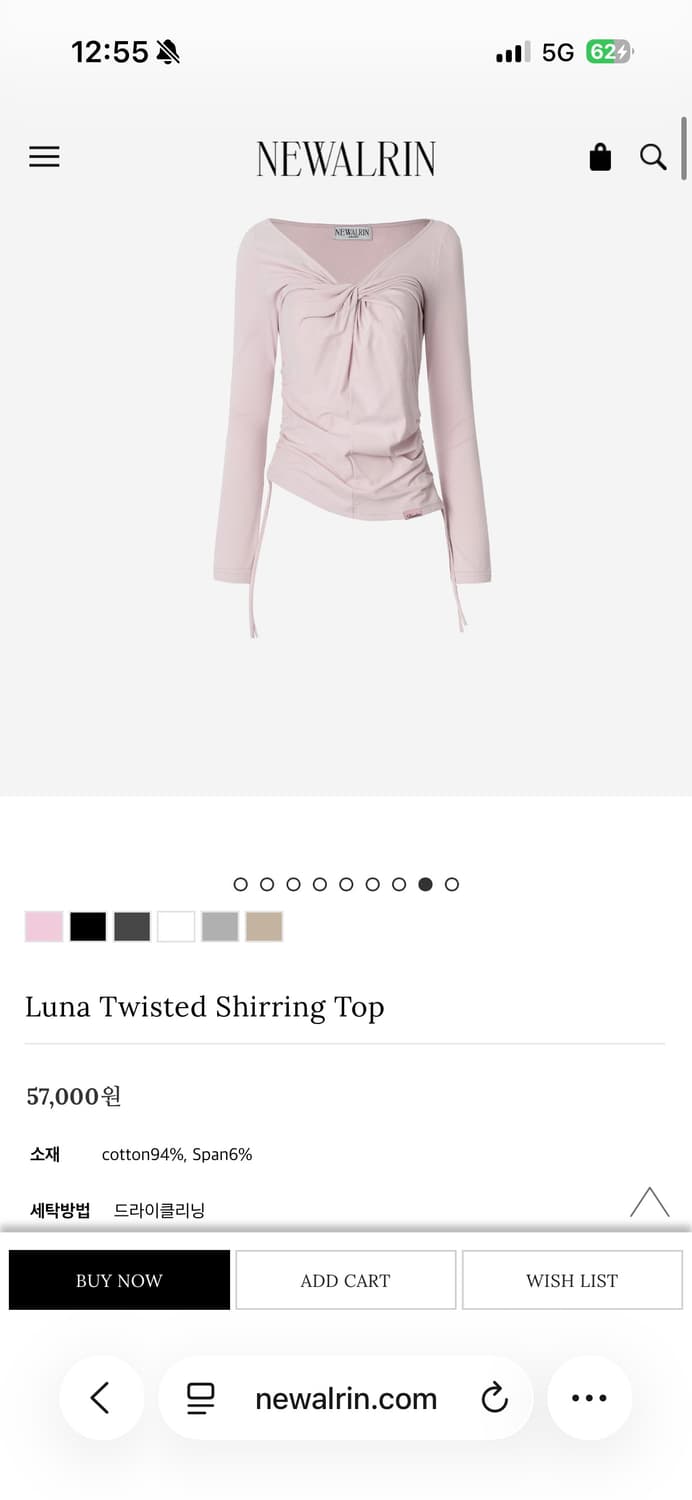Select the fifth image carousel dot
The height and width of the screenshot is (1500, 692).
pos(346,884)
